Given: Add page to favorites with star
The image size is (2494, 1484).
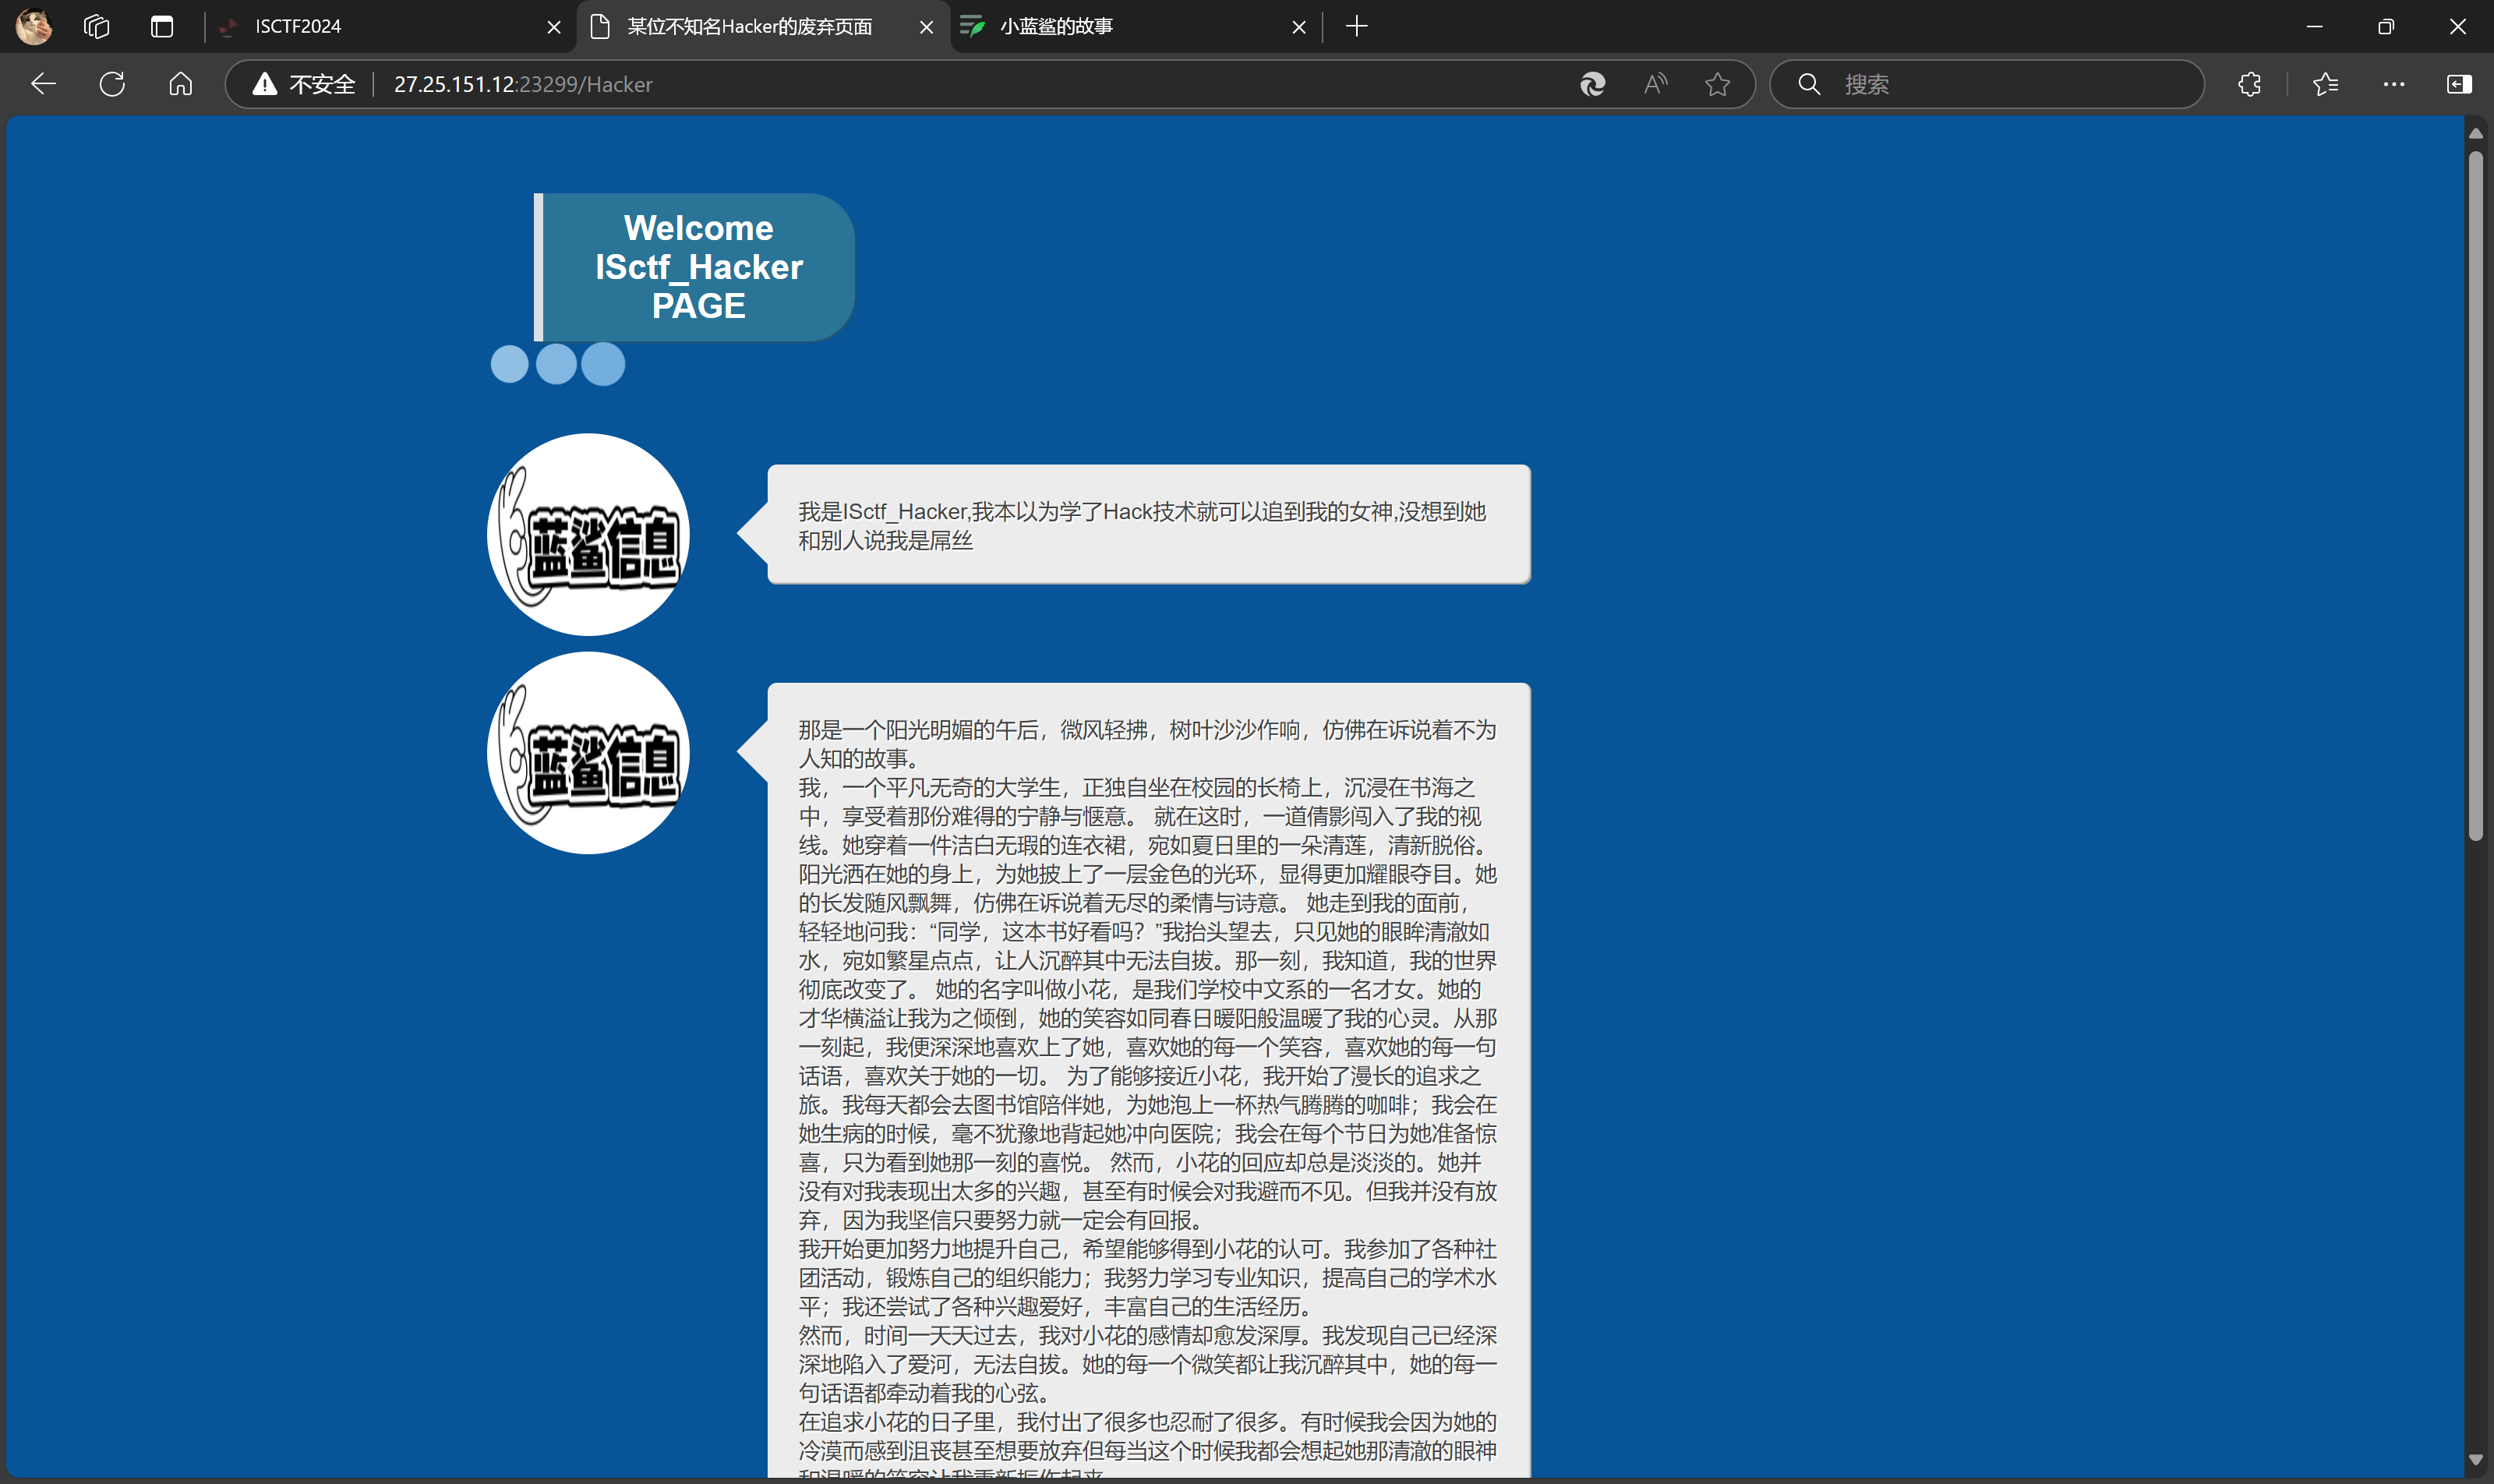Looking at the screenshot, I should click(1717, 84).
